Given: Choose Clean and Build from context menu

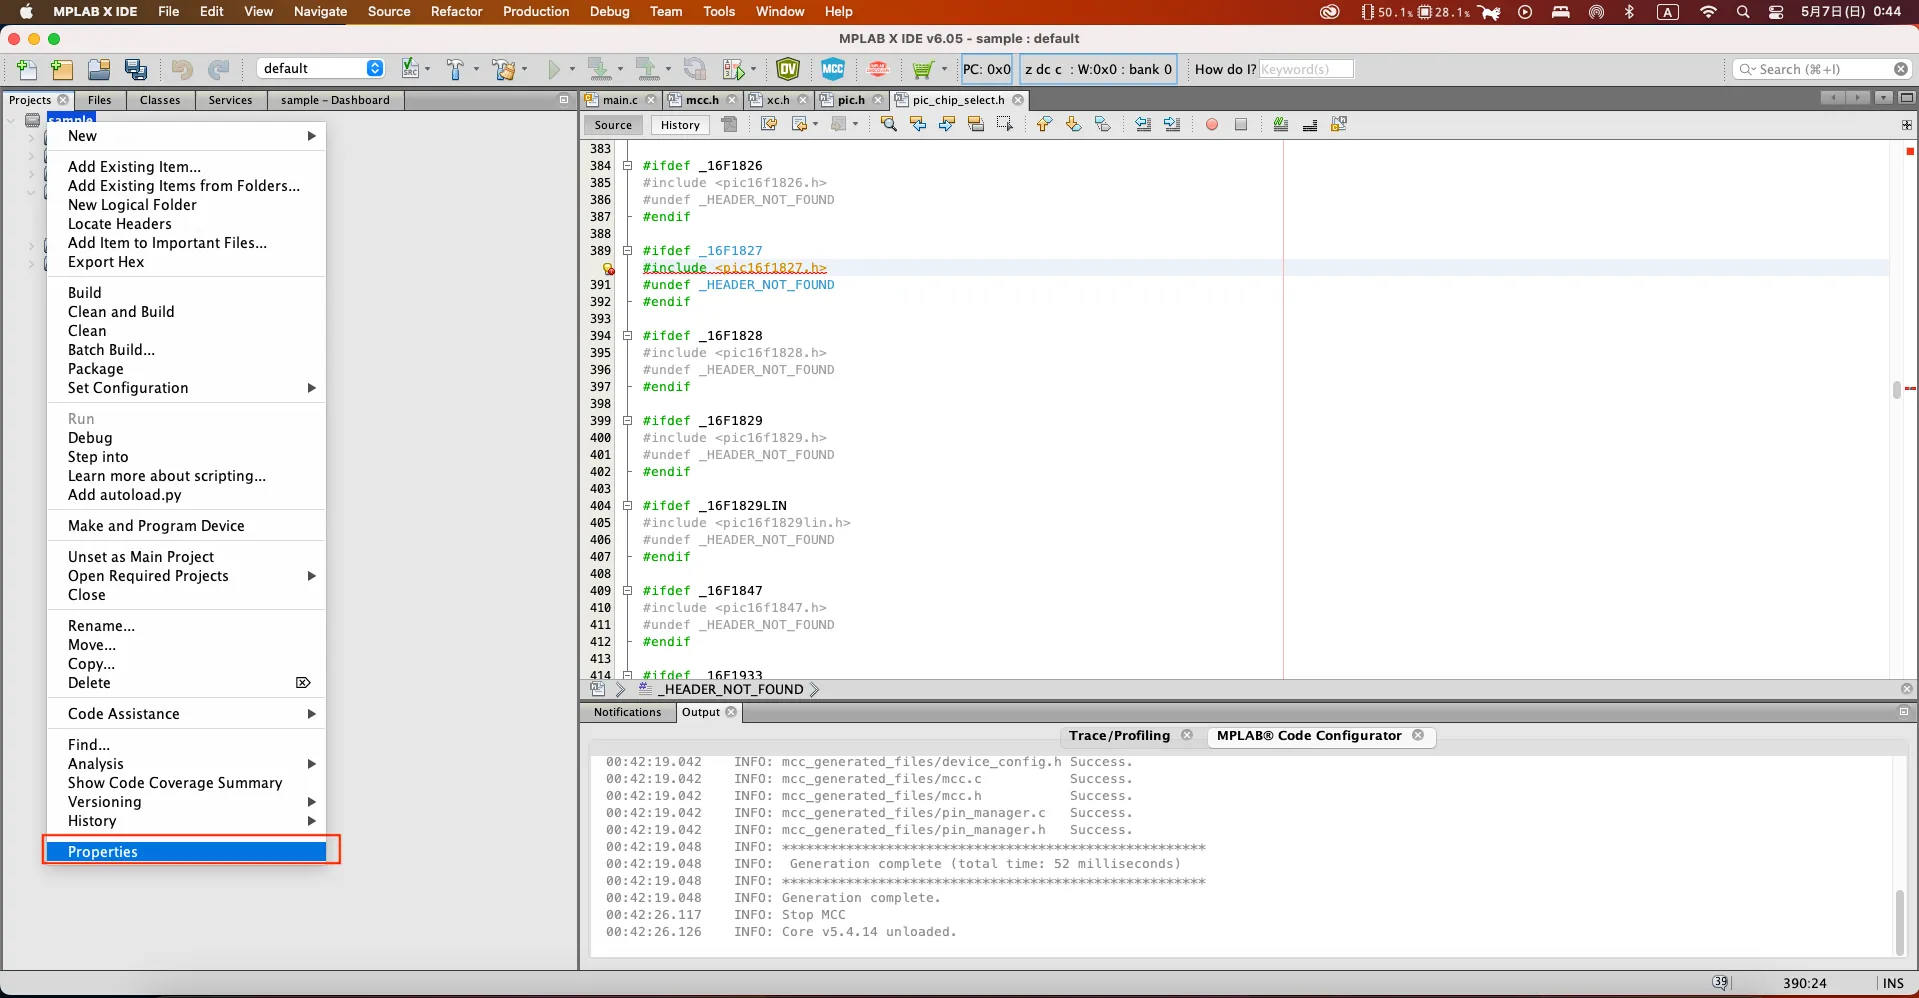Looking at the screenshot, I should click(x=186, y=312).
